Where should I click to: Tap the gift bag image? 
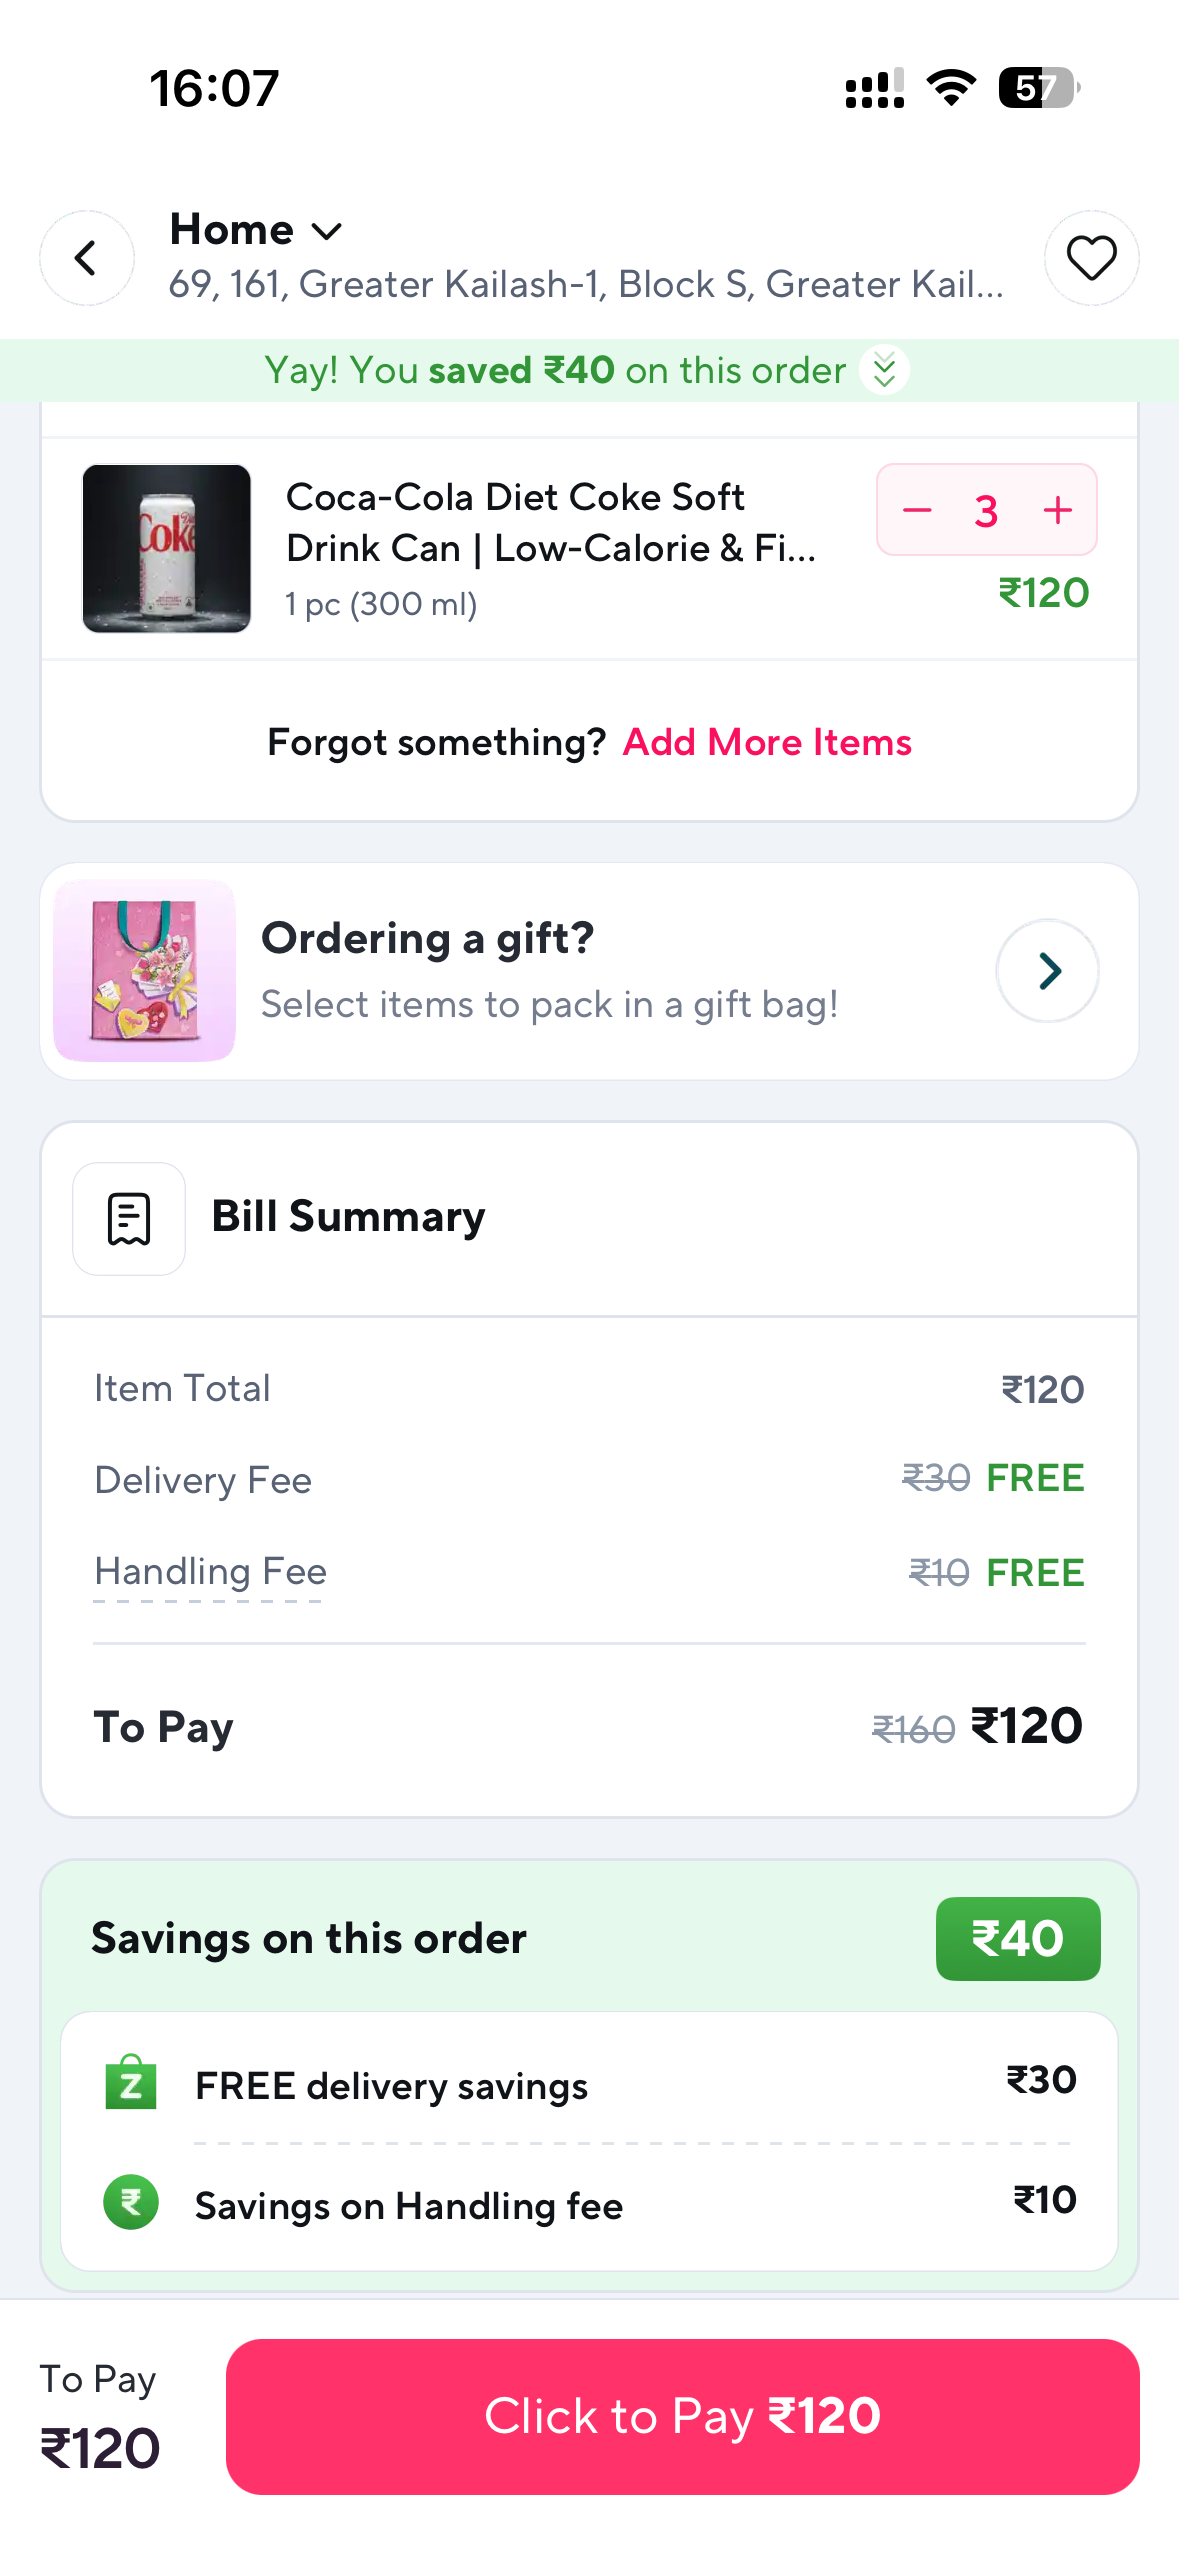coord(145,971)
